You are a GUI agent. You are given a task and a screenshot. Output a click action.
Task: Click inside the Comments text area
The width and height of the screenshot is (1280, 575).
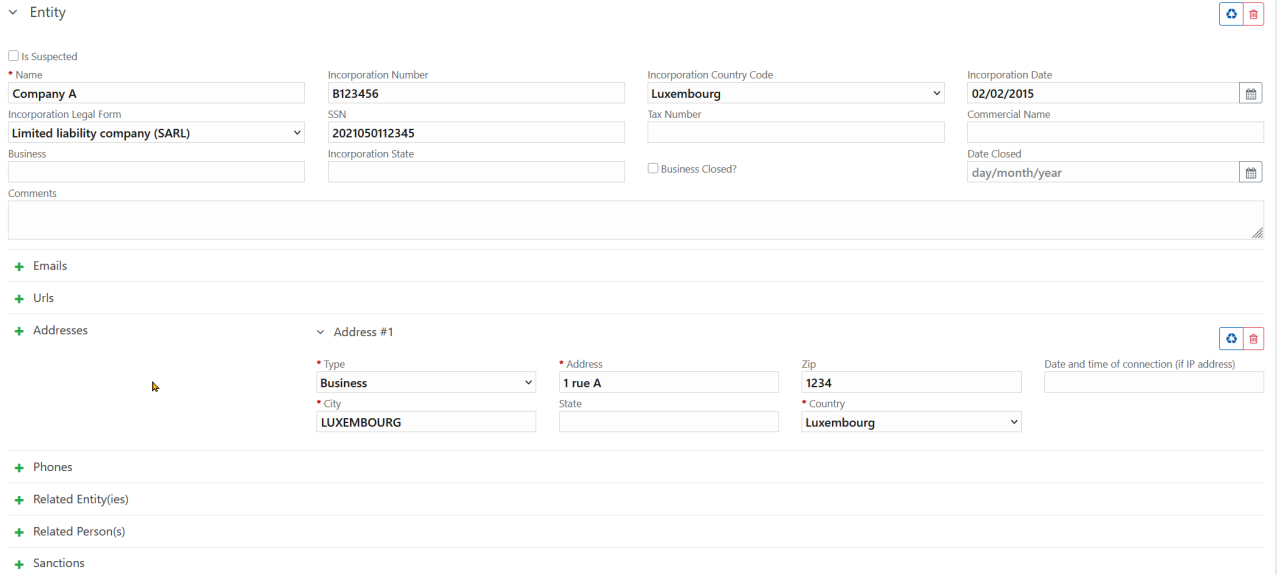point(636,220)
